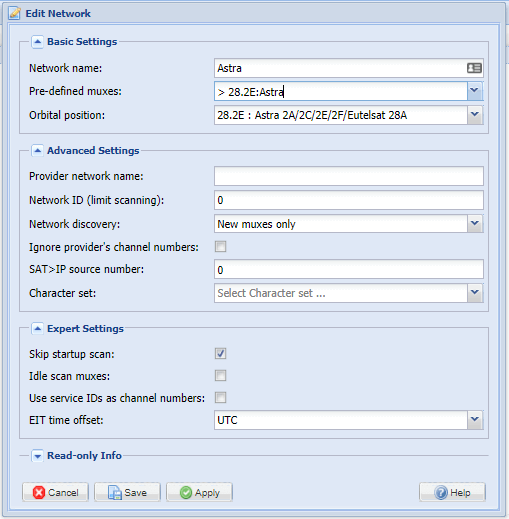Expand the Read-only Info section
Screen dimensions: 509x519
[37, 456]
